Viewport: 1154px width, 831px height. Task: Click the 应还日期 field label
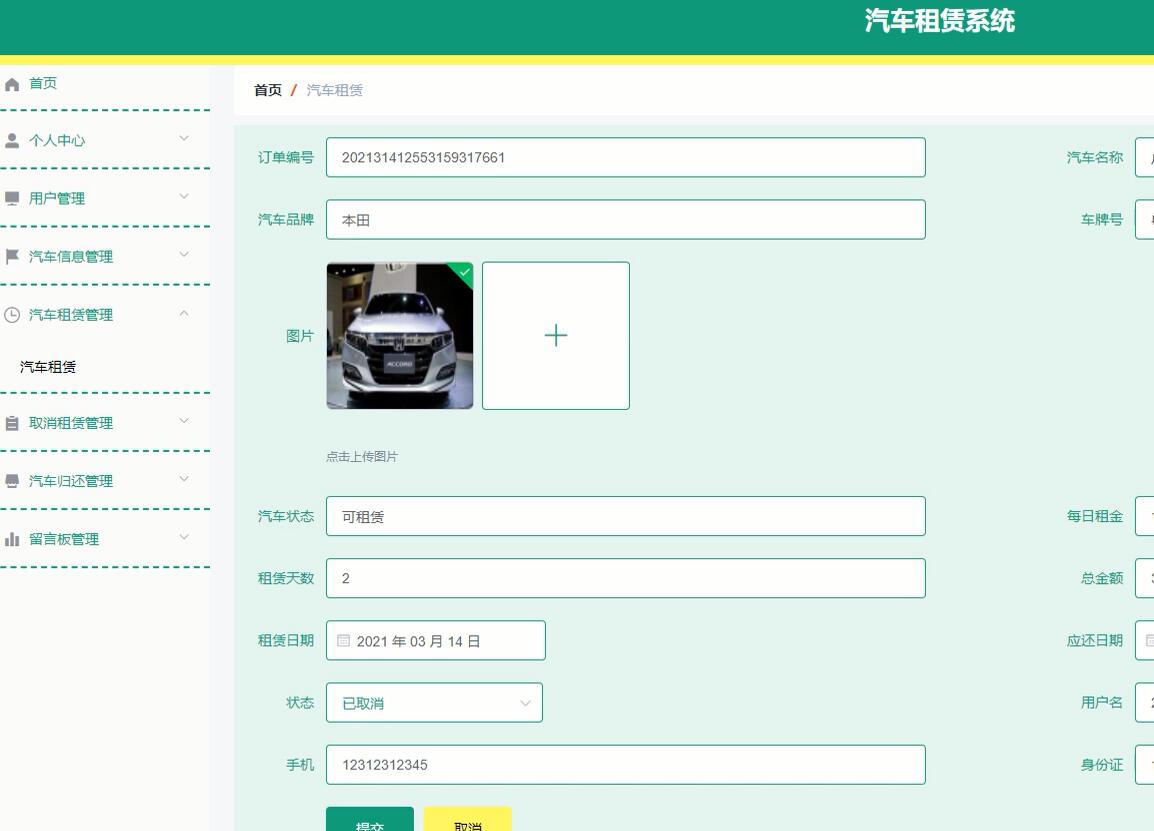1094,640
